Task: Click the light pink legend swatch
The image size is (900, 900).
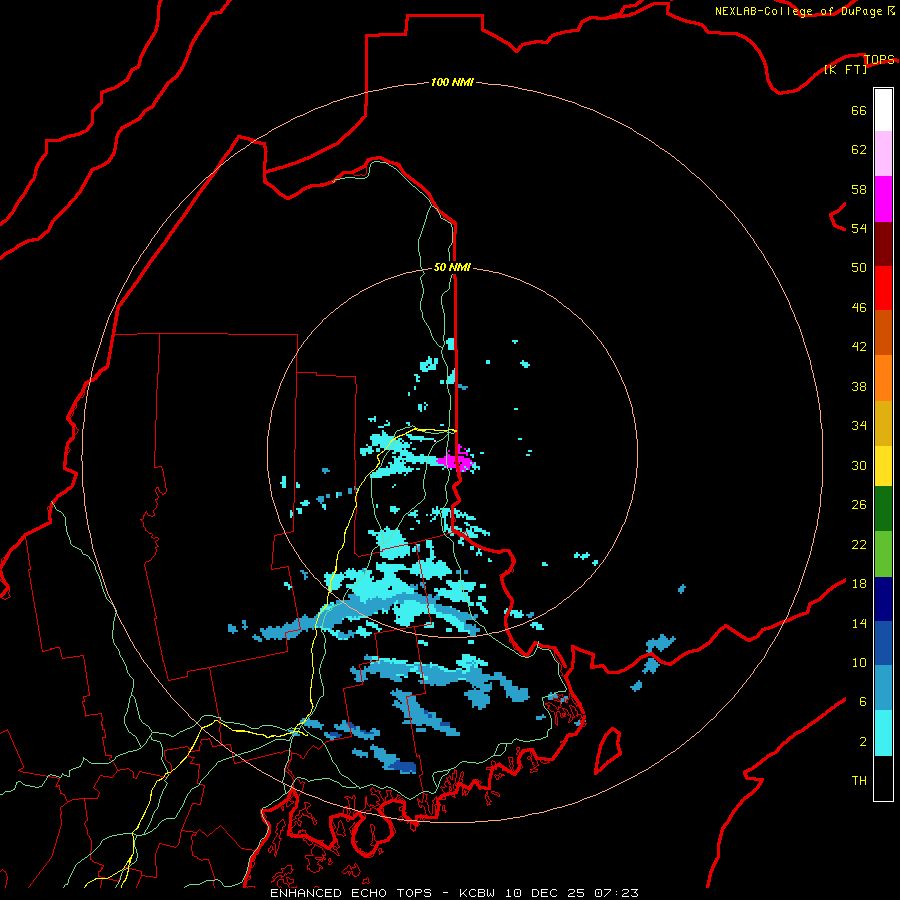Action: (x=883, y=154)
